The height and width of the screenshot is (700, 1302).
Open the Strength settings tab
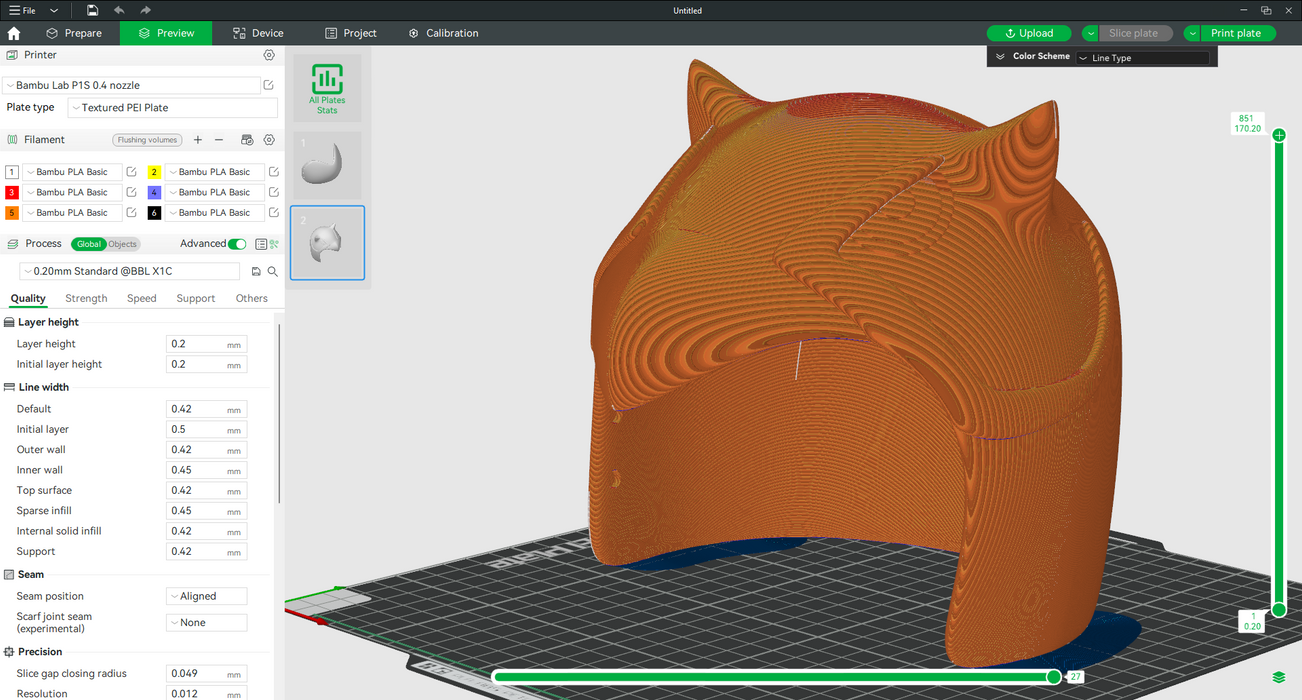tap(86, 298)
